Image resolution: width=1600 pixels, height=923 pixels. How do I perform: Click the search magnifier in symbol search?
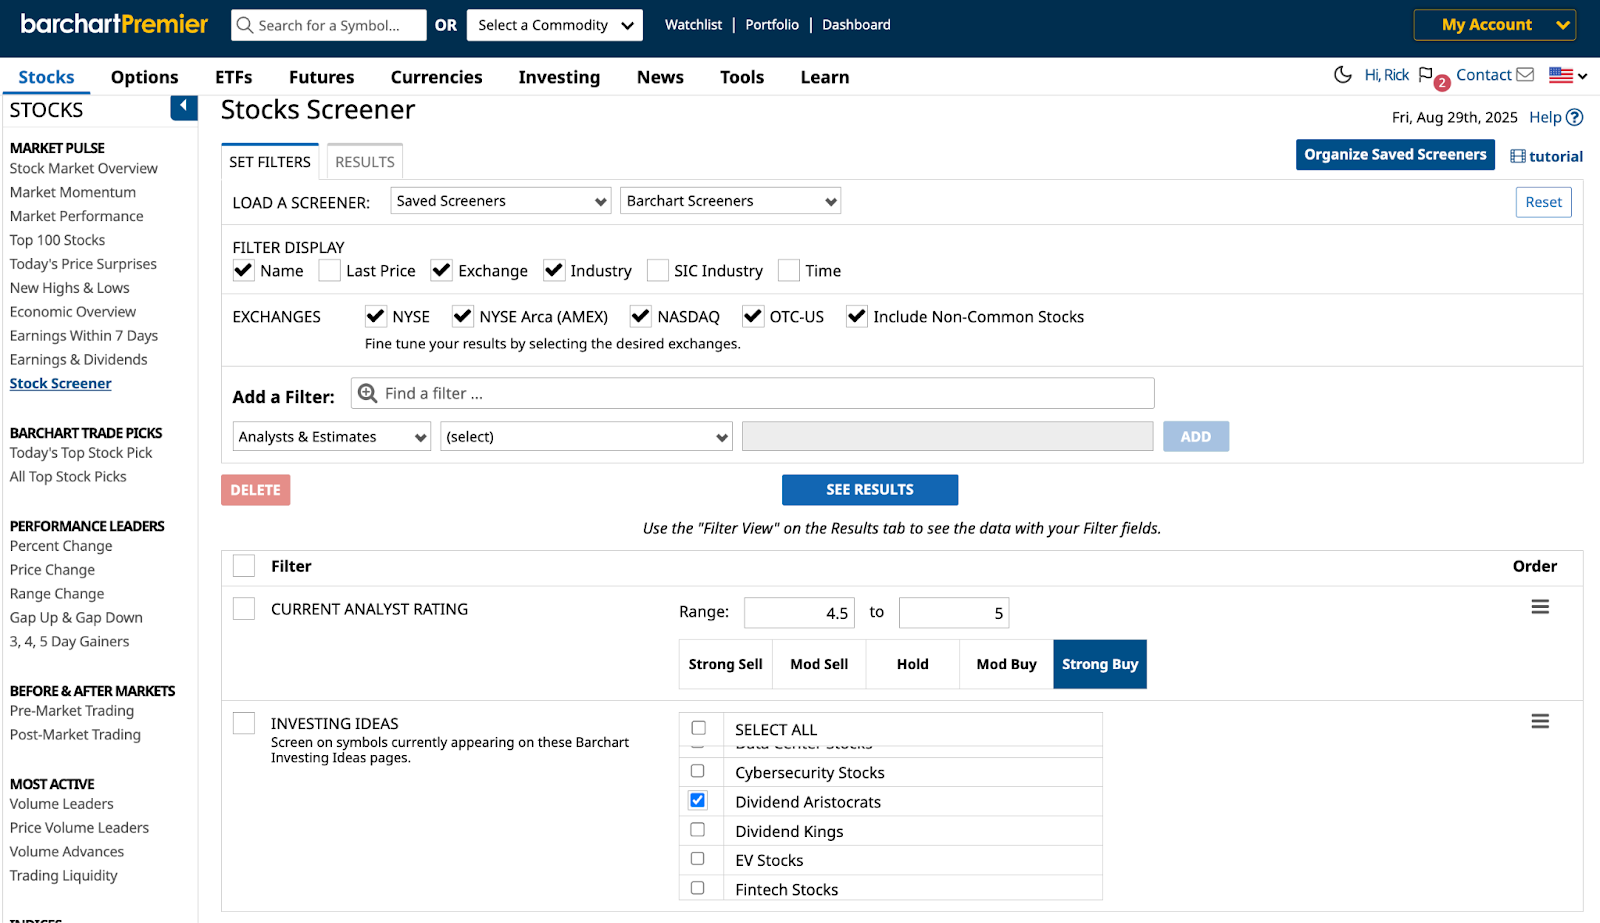[244, 25]
